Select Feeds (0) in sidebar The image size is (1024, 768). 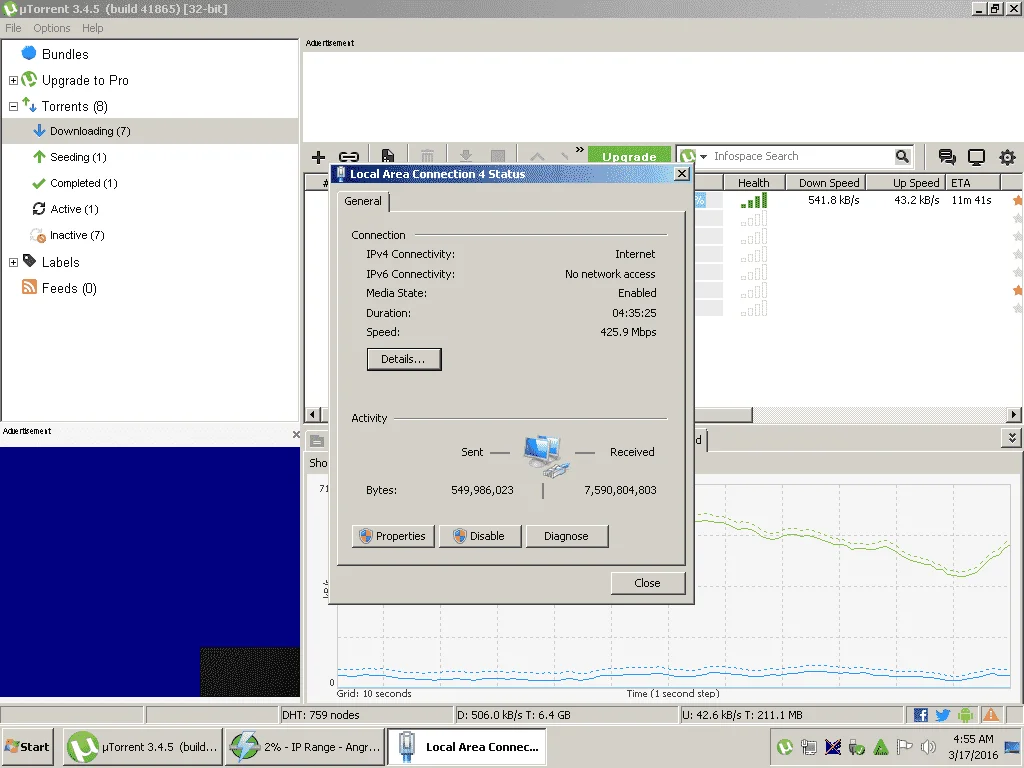[x=69, y=288]
